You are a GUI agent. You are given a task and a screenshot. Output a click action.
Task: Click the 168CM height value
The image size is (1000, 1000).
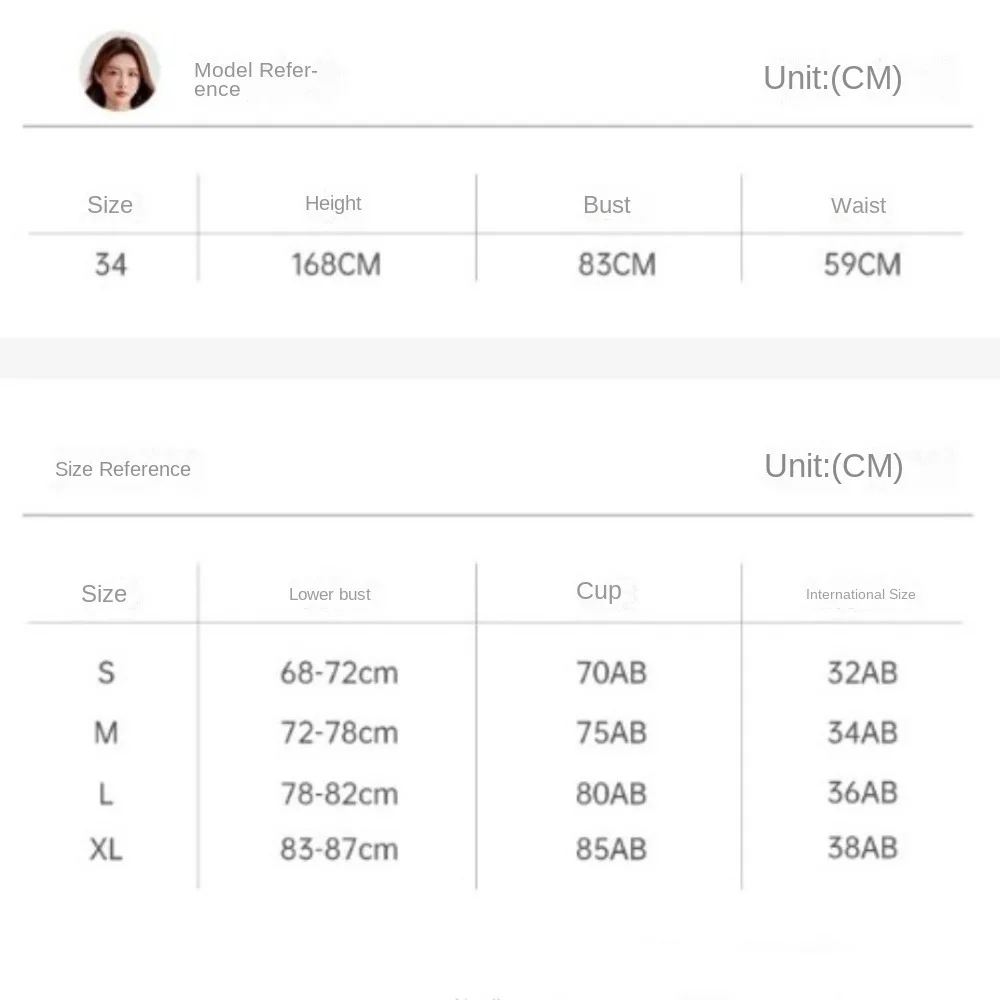click(x=336, y=265)
